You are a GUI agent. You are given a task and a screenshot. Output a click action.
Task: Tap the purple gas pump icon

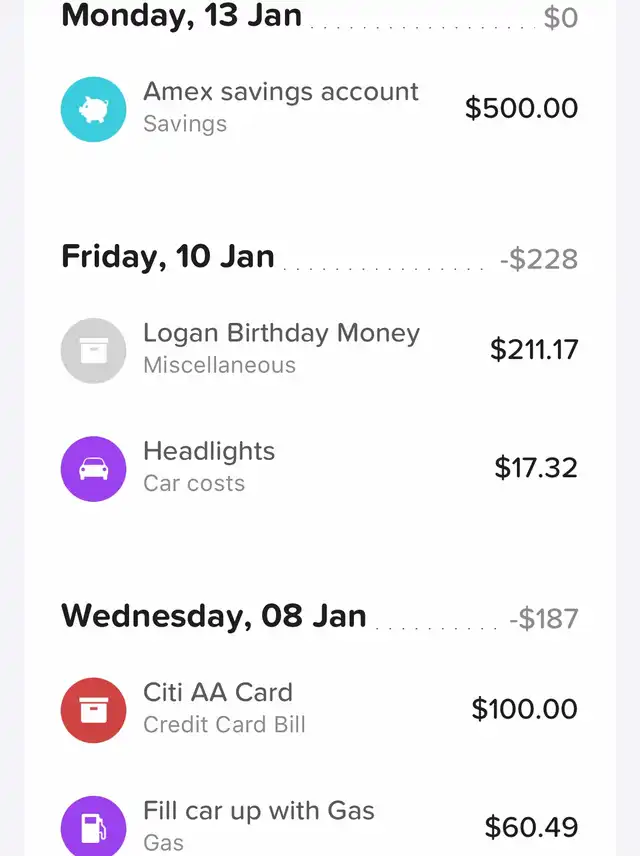tap(93, 827)
